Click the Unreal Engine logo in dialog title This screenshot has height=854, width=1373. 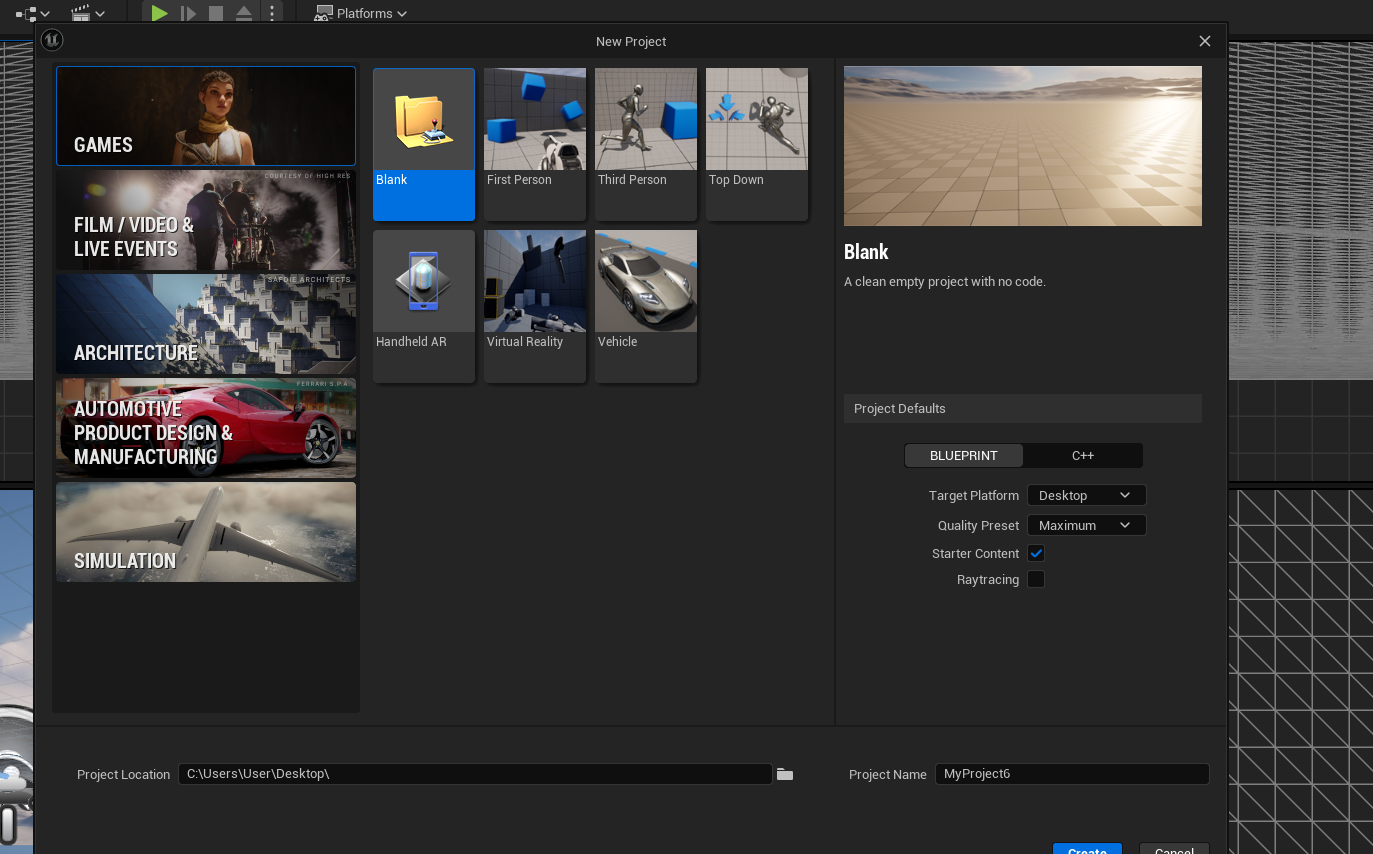(x=52, y=40)
